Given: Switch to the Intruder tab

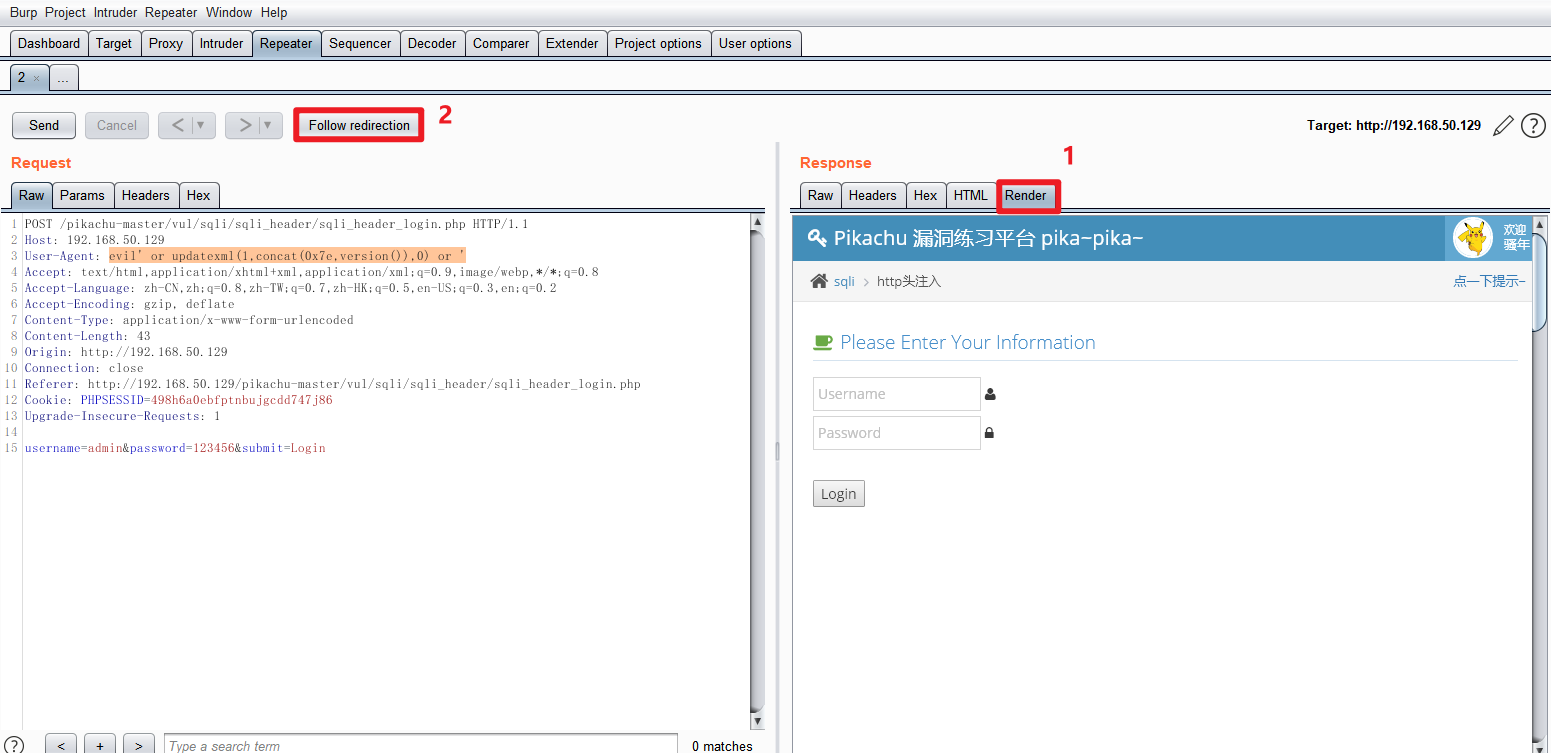Looking at the screenshot, I should 221,43.
